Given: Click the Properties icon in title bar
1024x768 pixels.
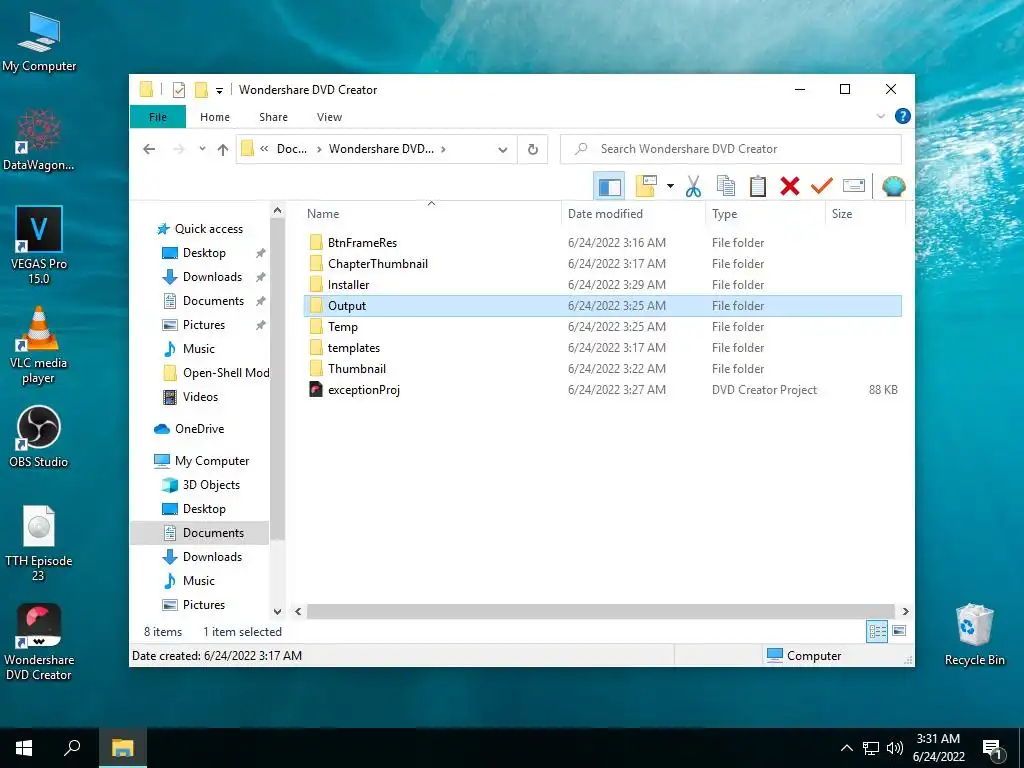Looking at the screenshot, I should pyautogui.click(x=178, y=90).
